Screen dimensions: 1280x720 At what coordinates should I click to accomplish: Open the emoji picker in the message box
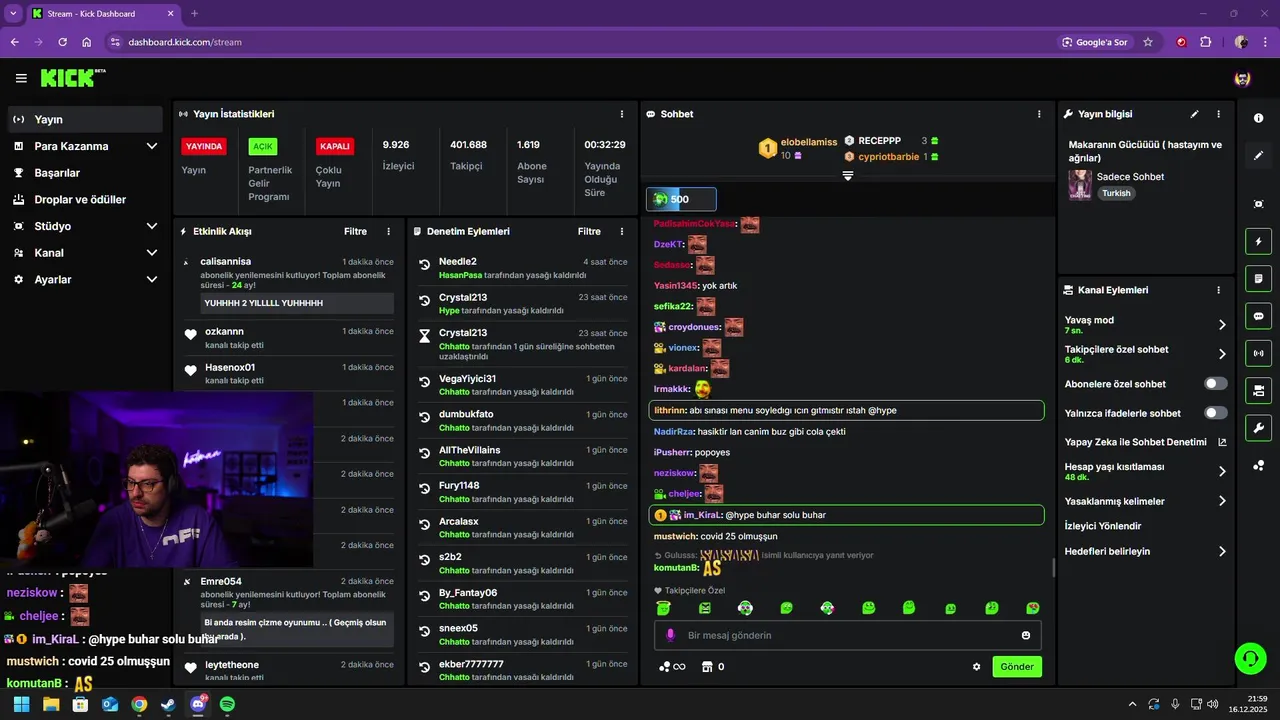pyautogui.click(x=1026, y=635)
